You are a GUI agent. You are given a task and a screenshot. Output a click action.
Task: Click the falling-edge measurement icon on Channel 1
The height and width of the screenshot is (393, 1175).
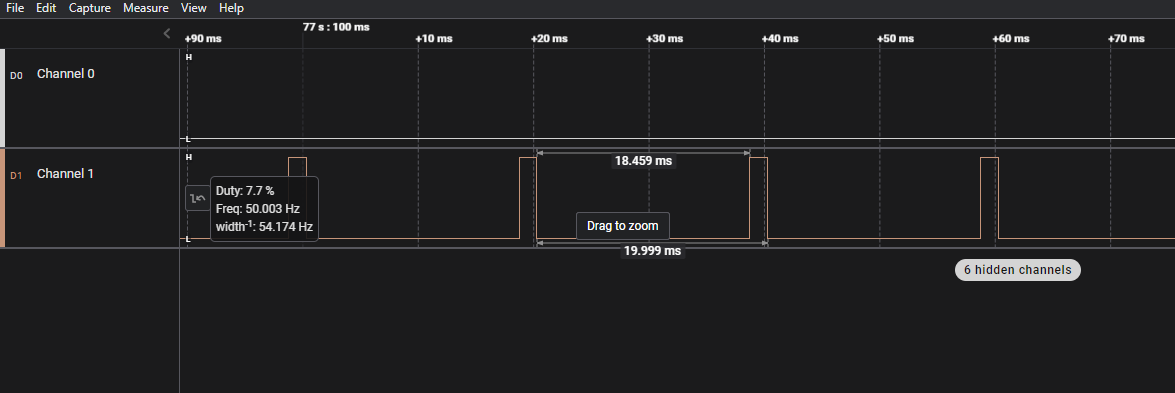pos(198,199)
